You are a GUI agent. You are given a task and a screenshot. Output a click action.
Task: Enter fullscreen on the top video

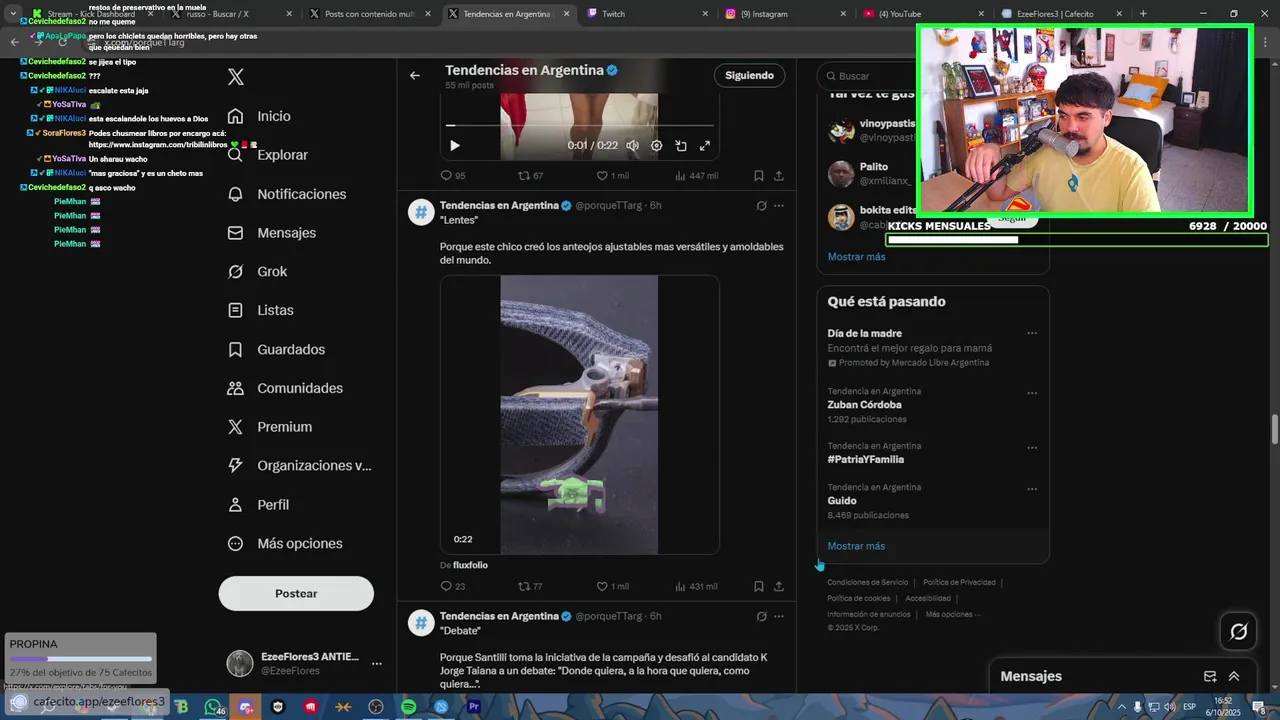click(x=705, y=146)
